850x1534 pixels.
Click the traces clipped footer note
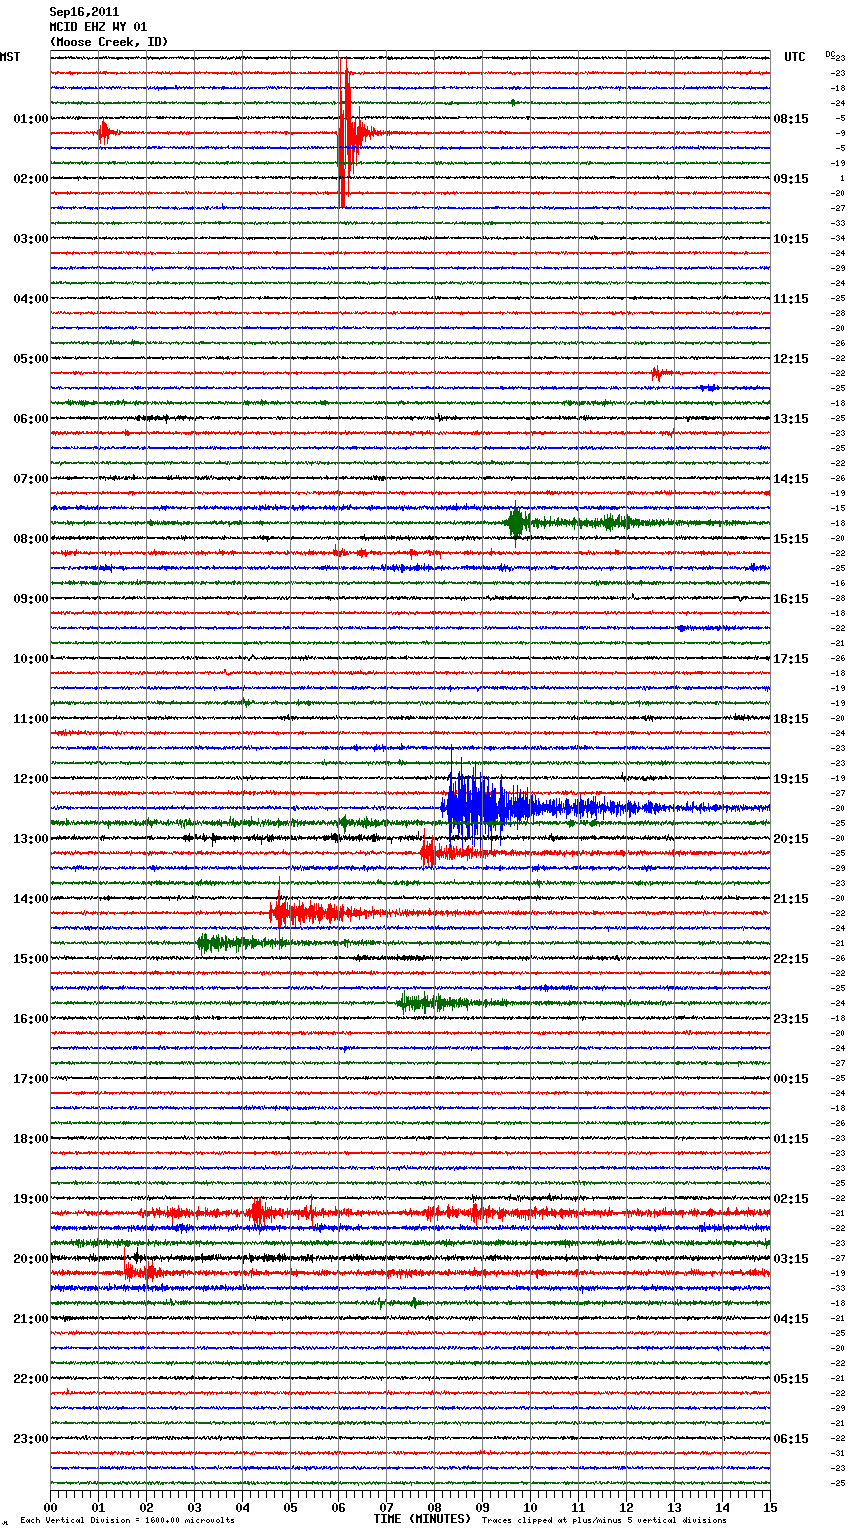coord(604,1520)
